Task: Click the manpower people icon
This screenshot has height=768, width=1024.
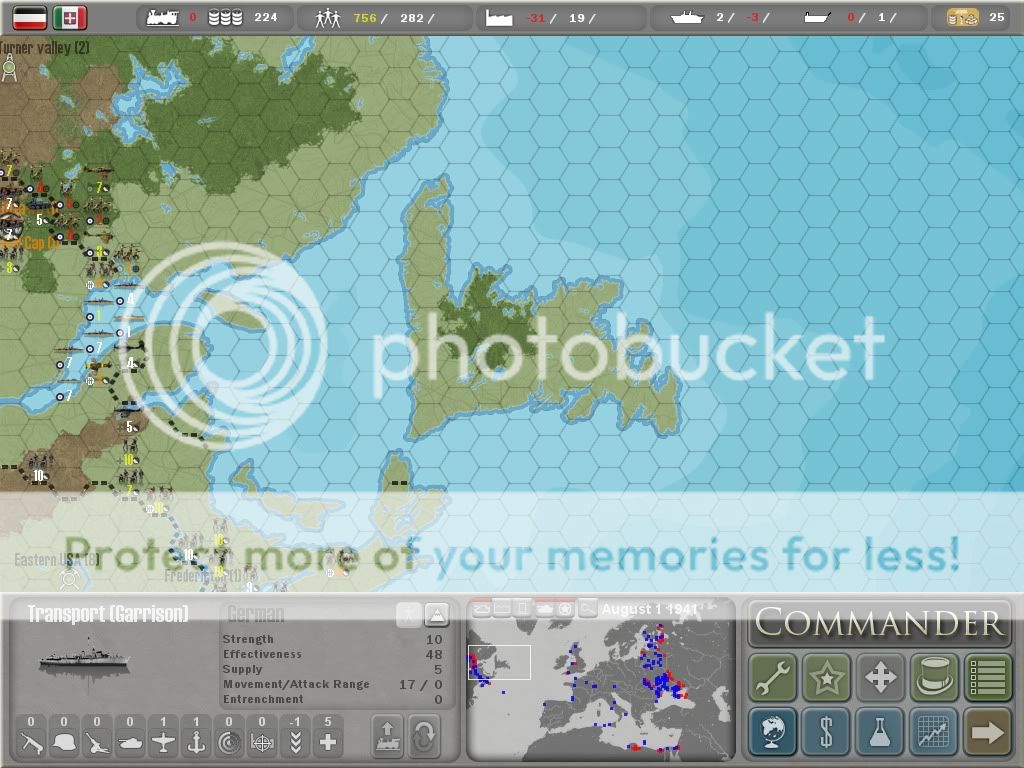Action: pyautogui.click(x=328, y=18)
